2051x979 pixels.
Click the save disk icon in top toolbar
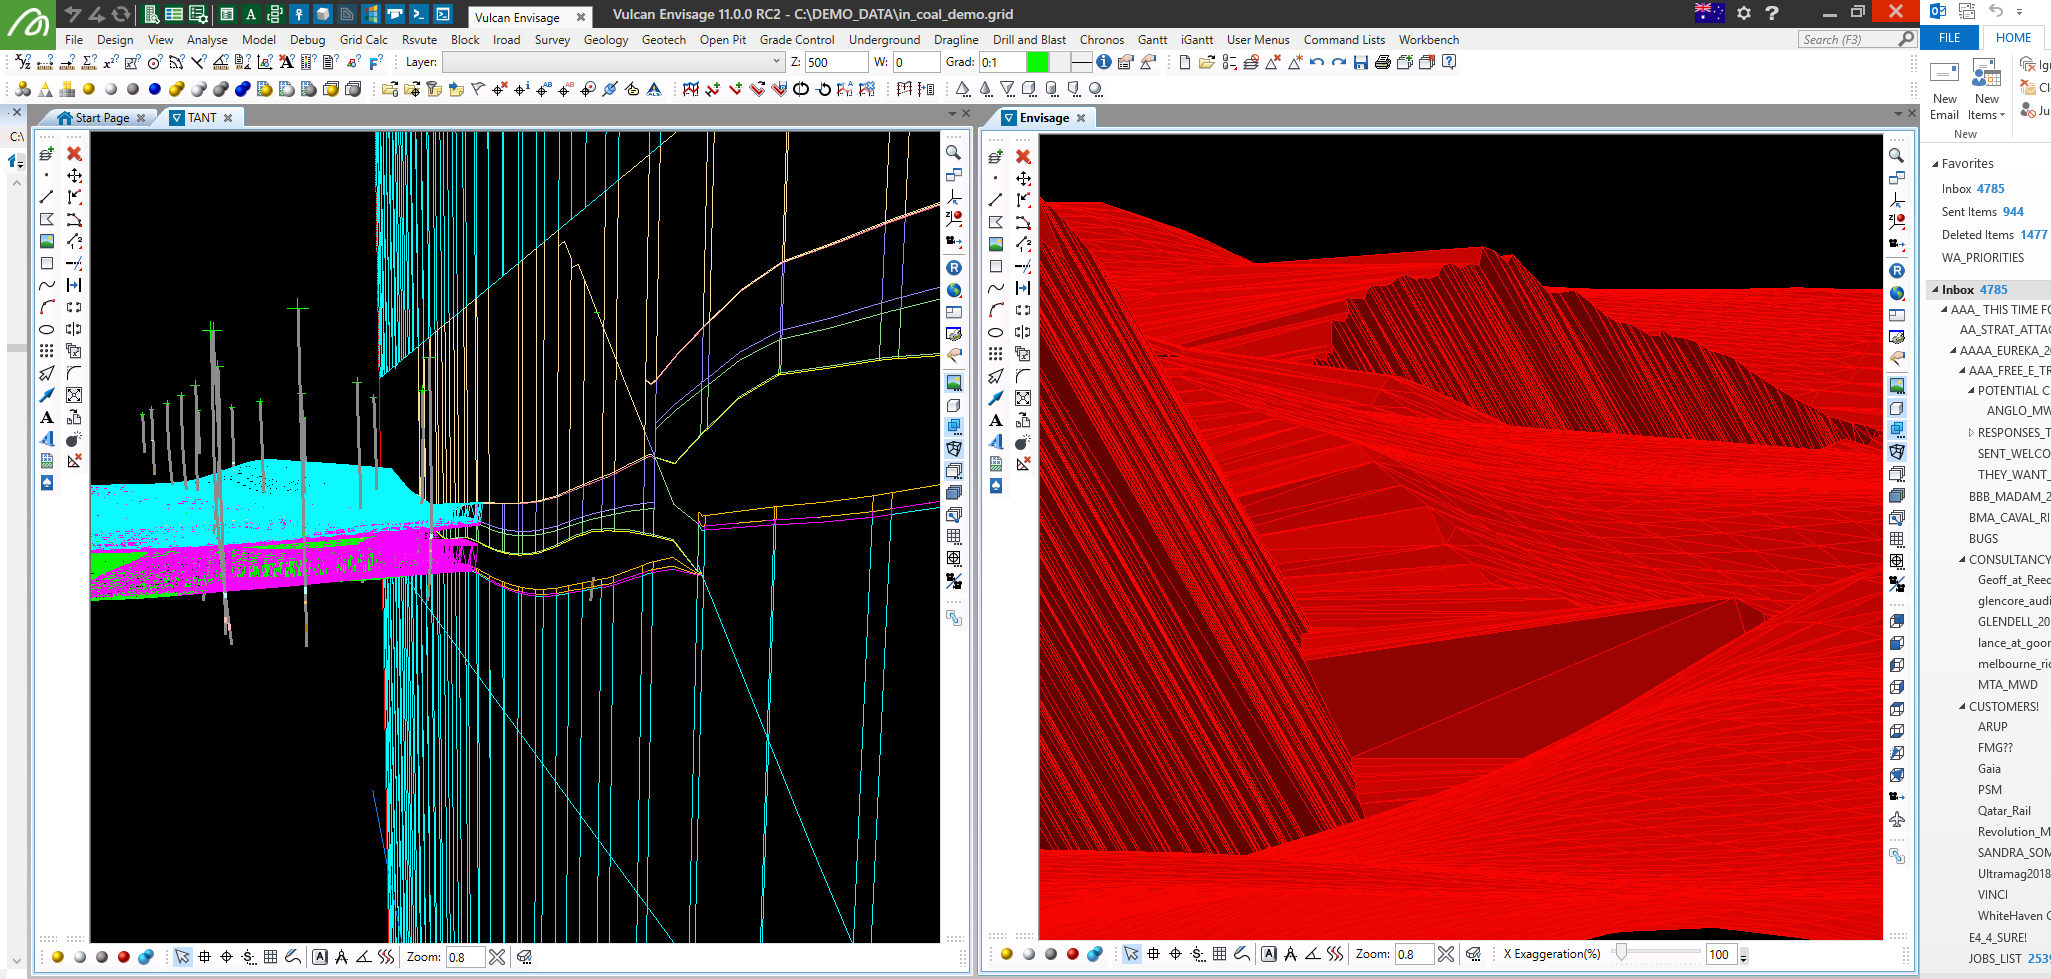point(1360,62)
